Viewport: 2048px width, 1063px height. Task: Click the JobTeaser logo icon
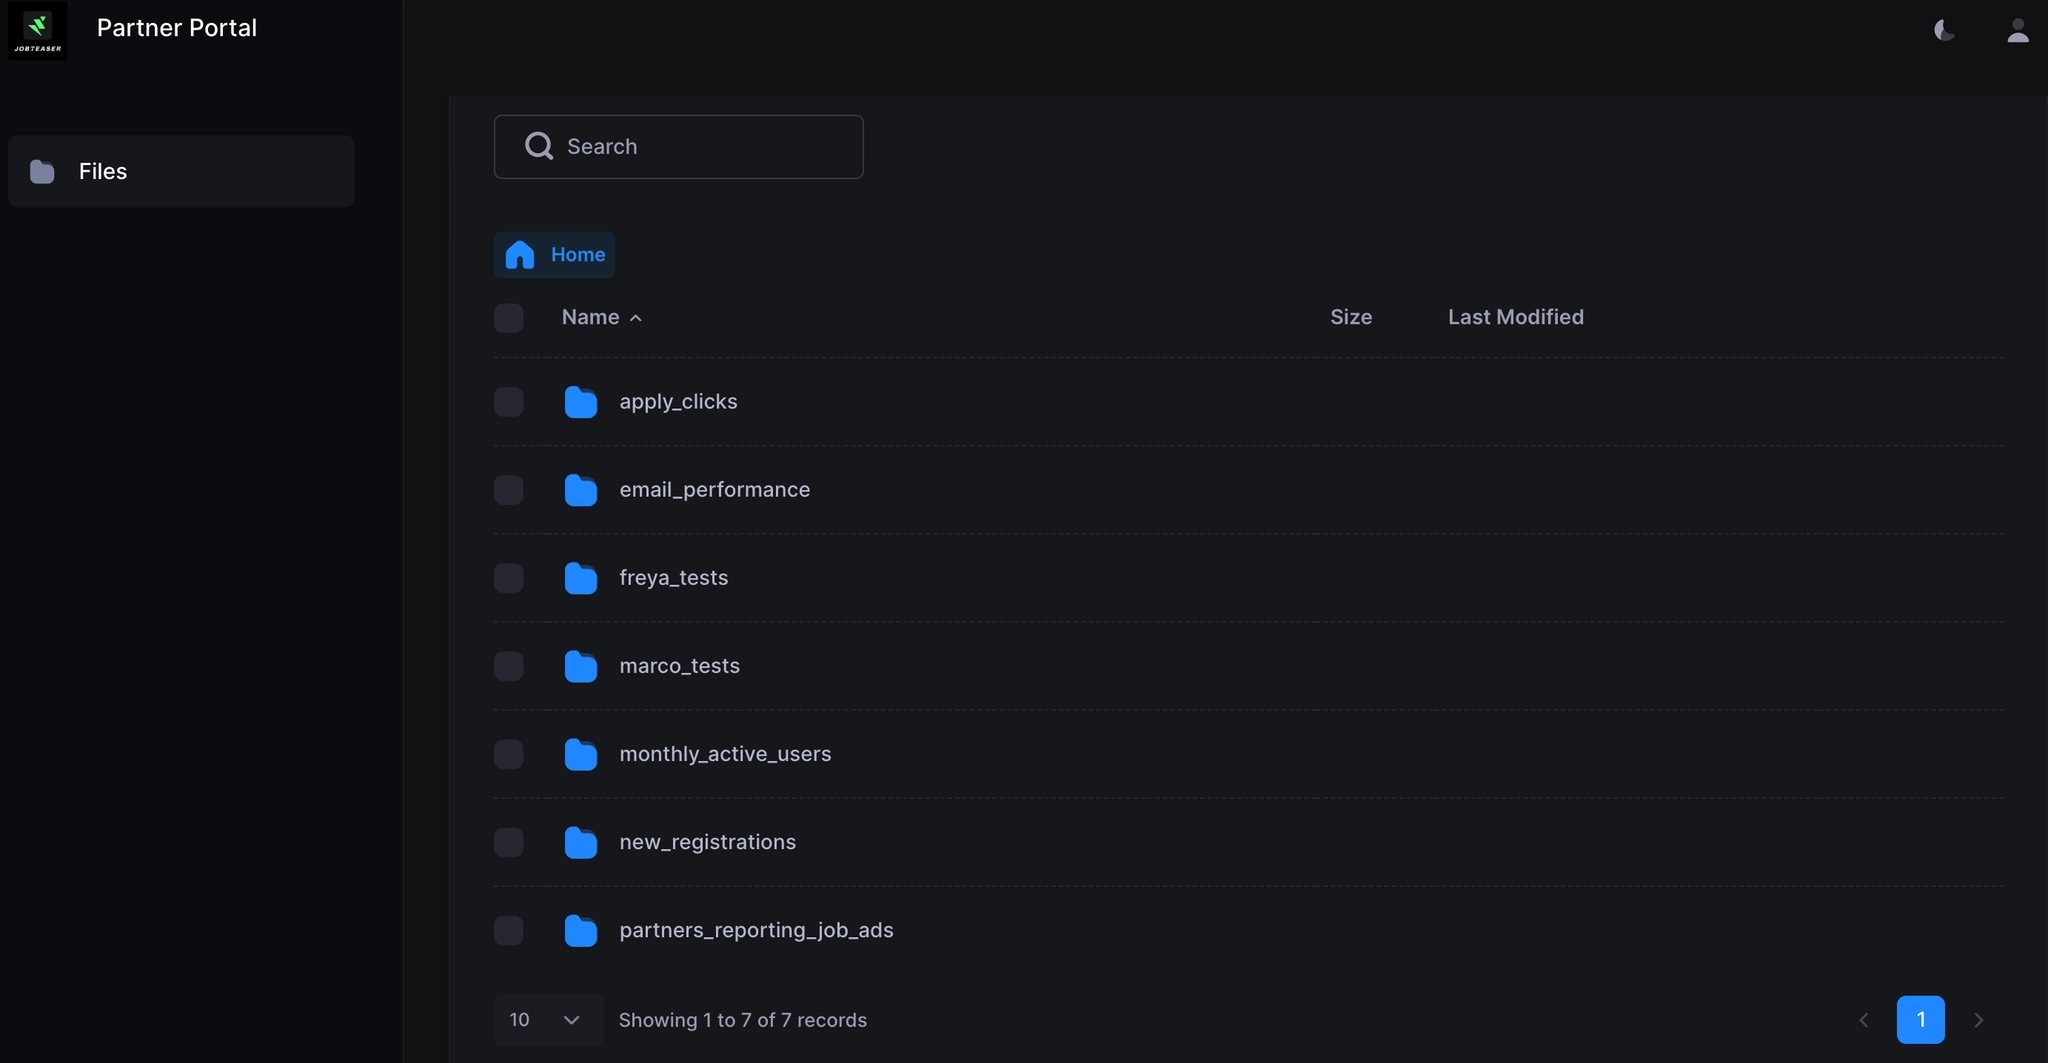pos(38,30)
